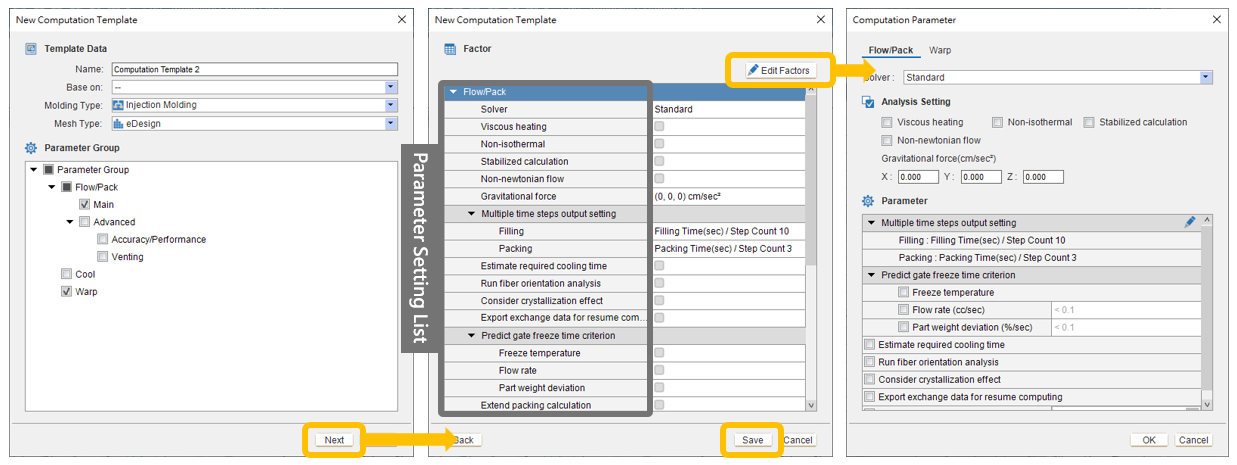The height and width of the screenshot is (465, 1237).
Task: Toggle the Main checkbox under Flow/Pack
Action: [85, 204]
